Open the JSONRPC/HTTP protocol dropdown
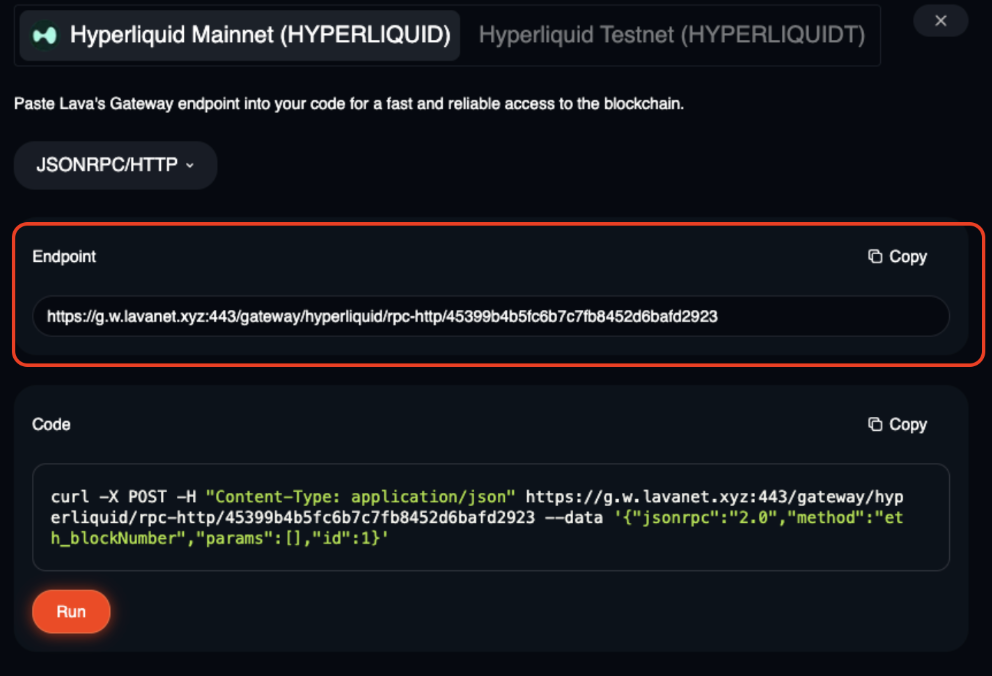 click(x=115, y=166)
